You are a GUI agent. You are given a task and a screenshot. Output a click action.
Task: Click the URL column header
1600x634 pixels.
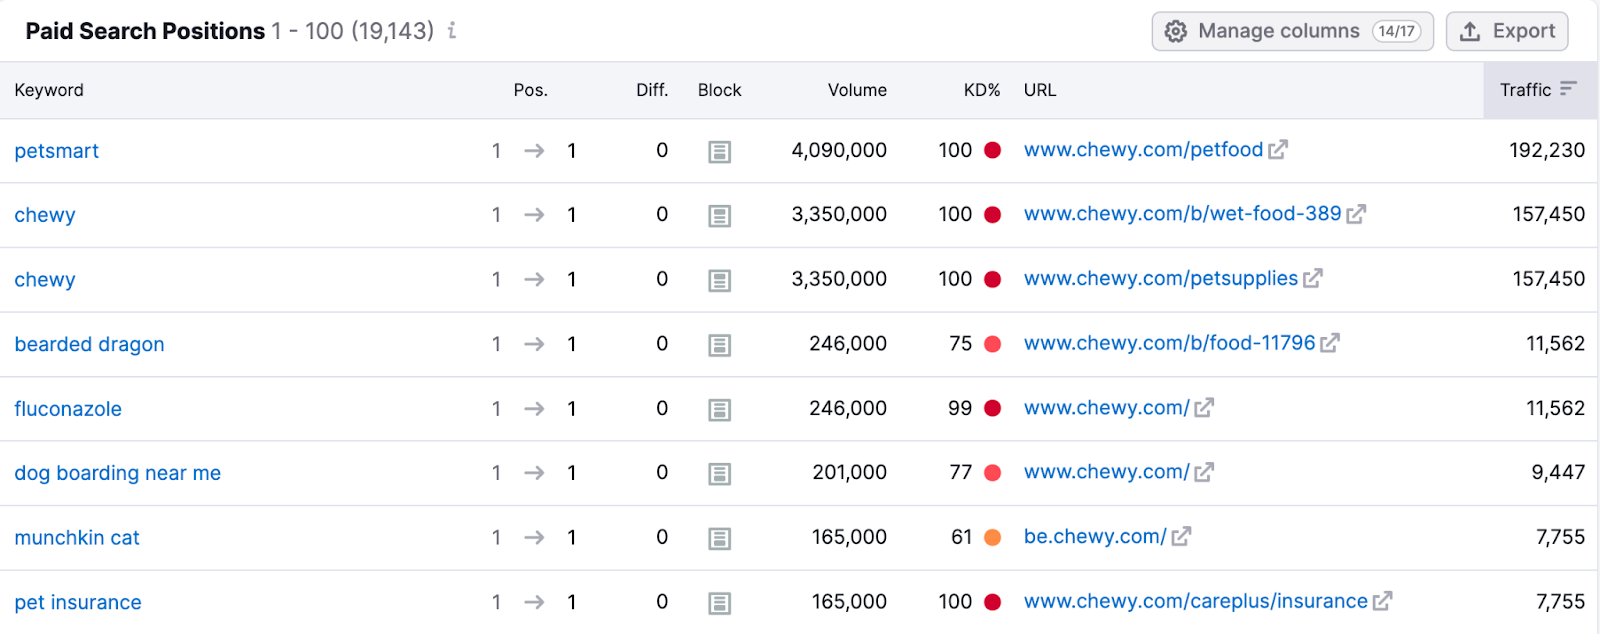(1040, 90)
